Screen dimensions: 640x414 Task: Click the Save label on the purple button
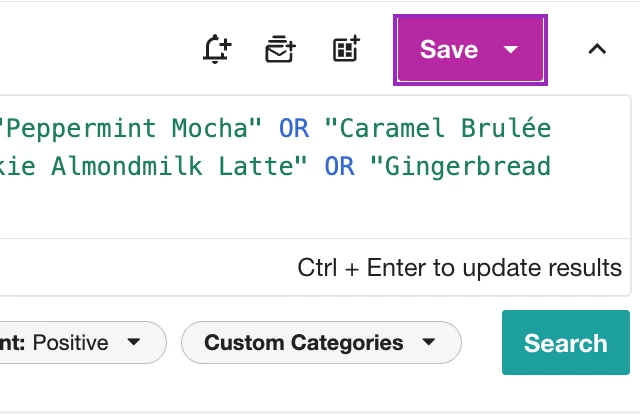[x=449, y=49]
